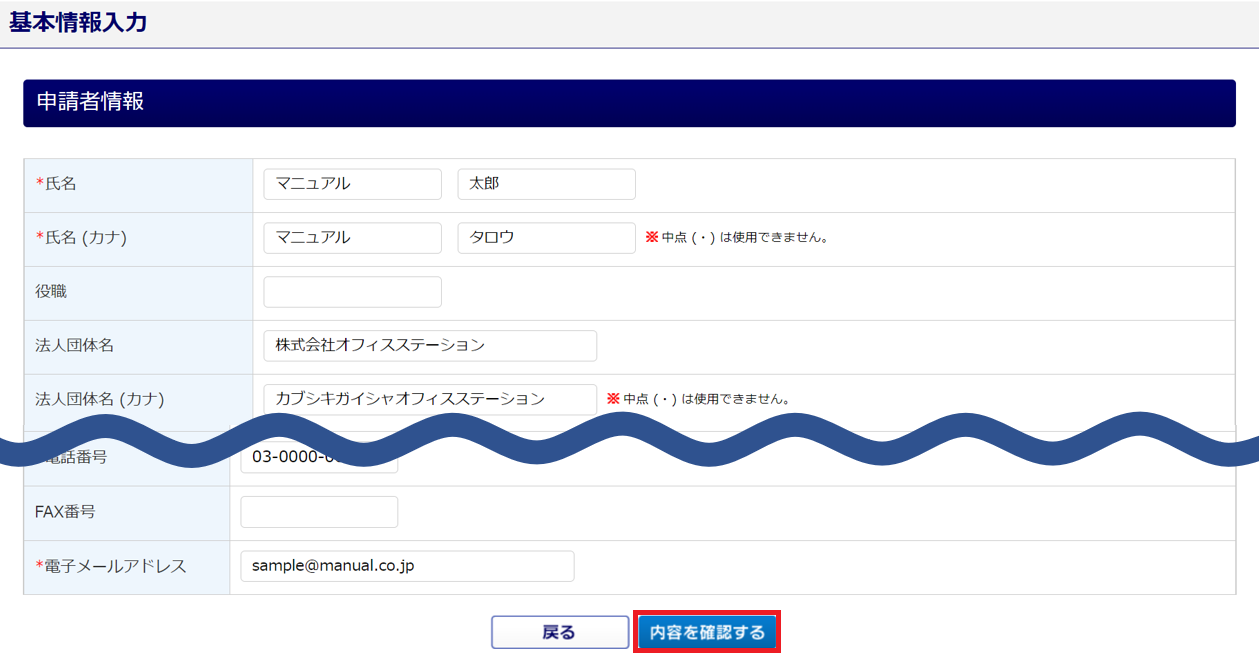Click the 中点 warning note beside カブシキガイシャオフィスステーション
This screenshot has height=658, width=1259.
click(x=699, y=399)
